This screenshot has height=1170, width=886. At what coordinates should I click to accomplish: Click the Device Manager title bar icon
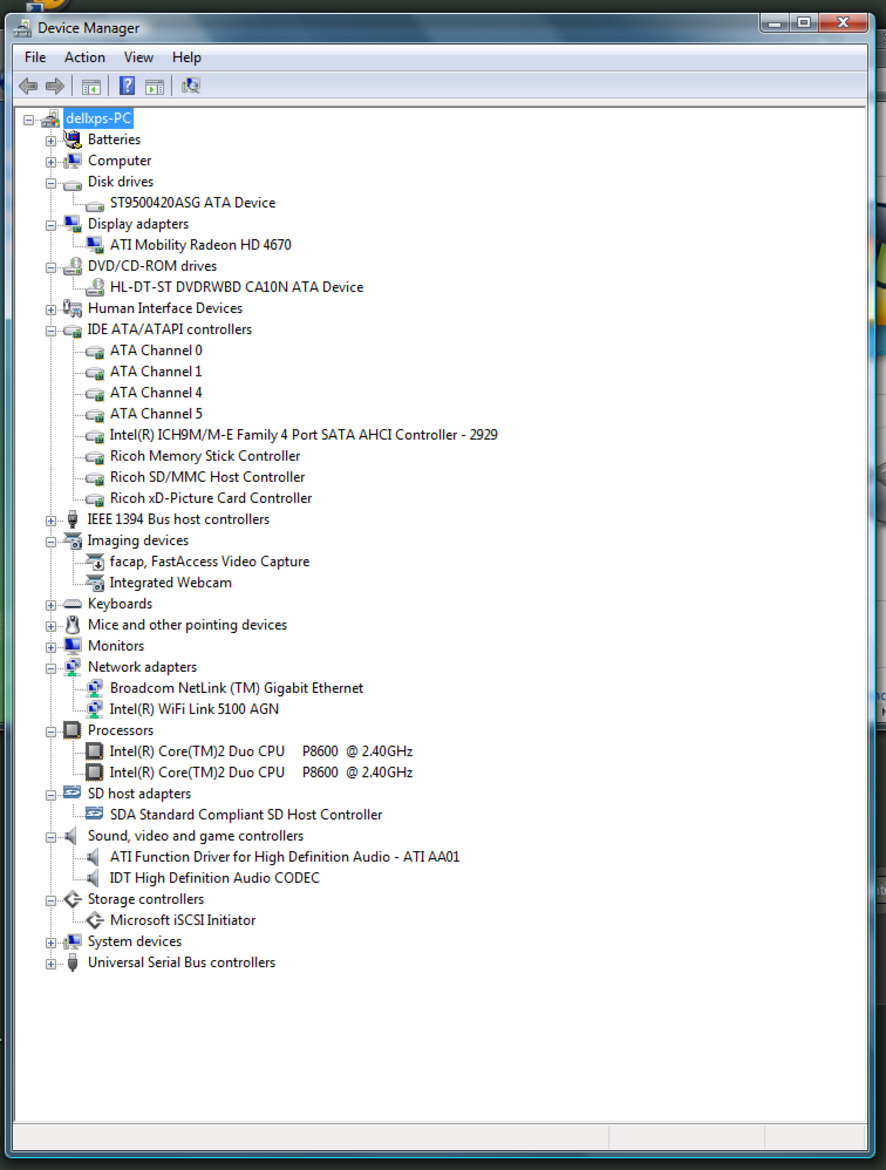23,28
